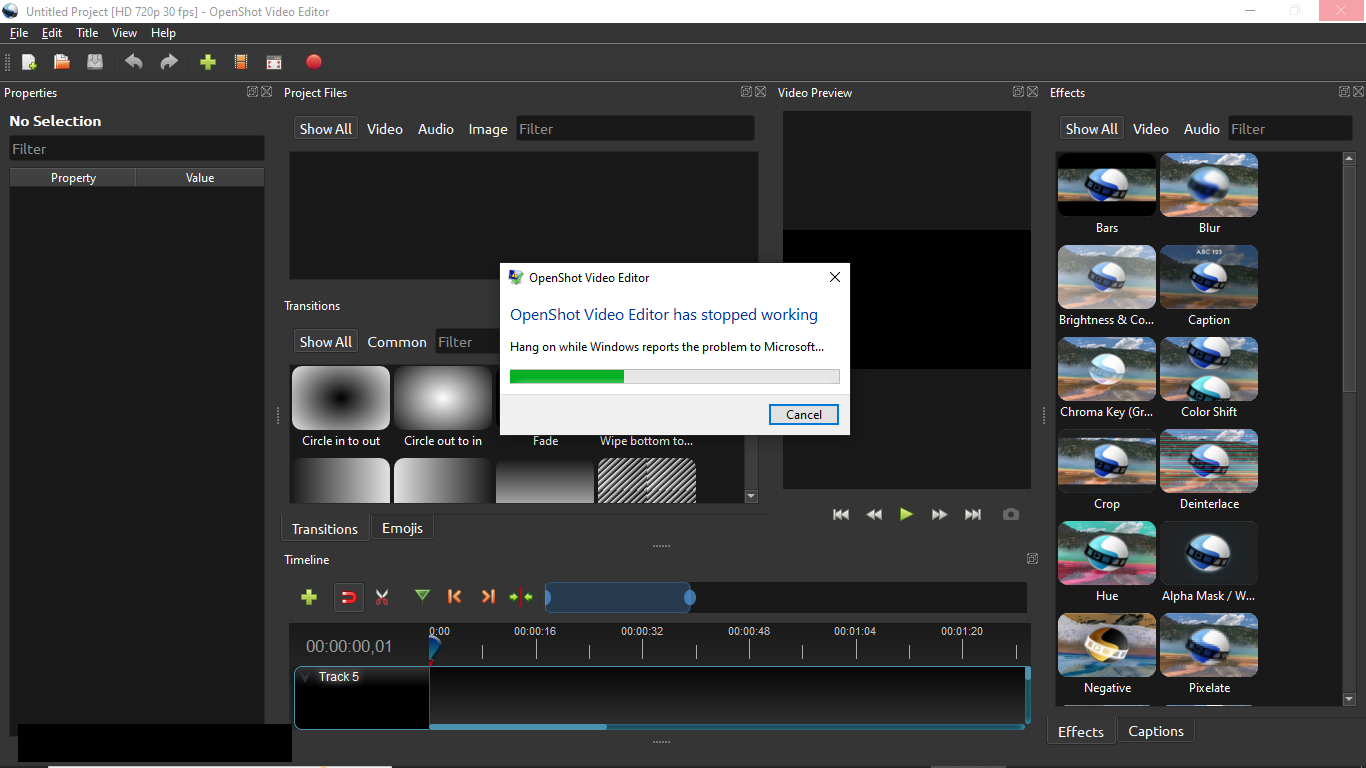Click the Open Project folder icon
Viewport: 1366px width, 768px height.
click(61, 62)
